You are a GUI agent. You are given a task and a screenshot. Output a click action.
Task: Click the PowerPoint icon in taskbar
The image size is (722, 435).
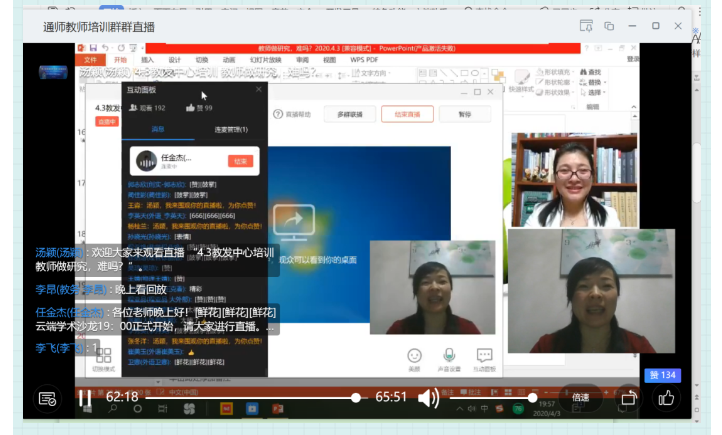click(278, 409)
